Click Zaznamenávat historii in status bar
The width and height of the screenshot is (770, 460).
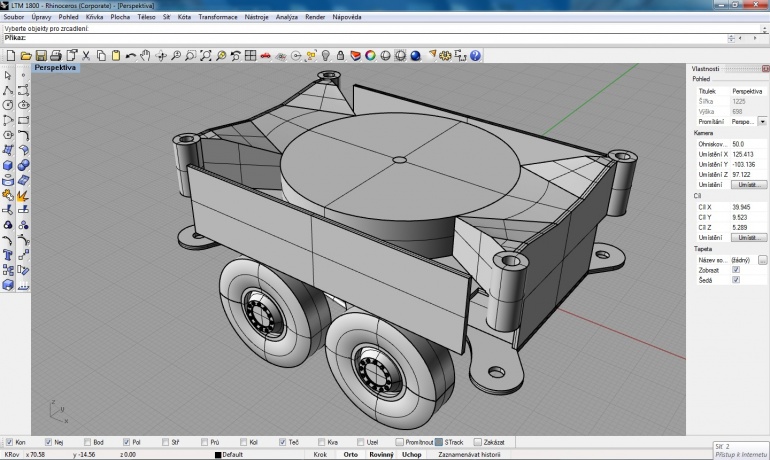[x=469, y=455]
